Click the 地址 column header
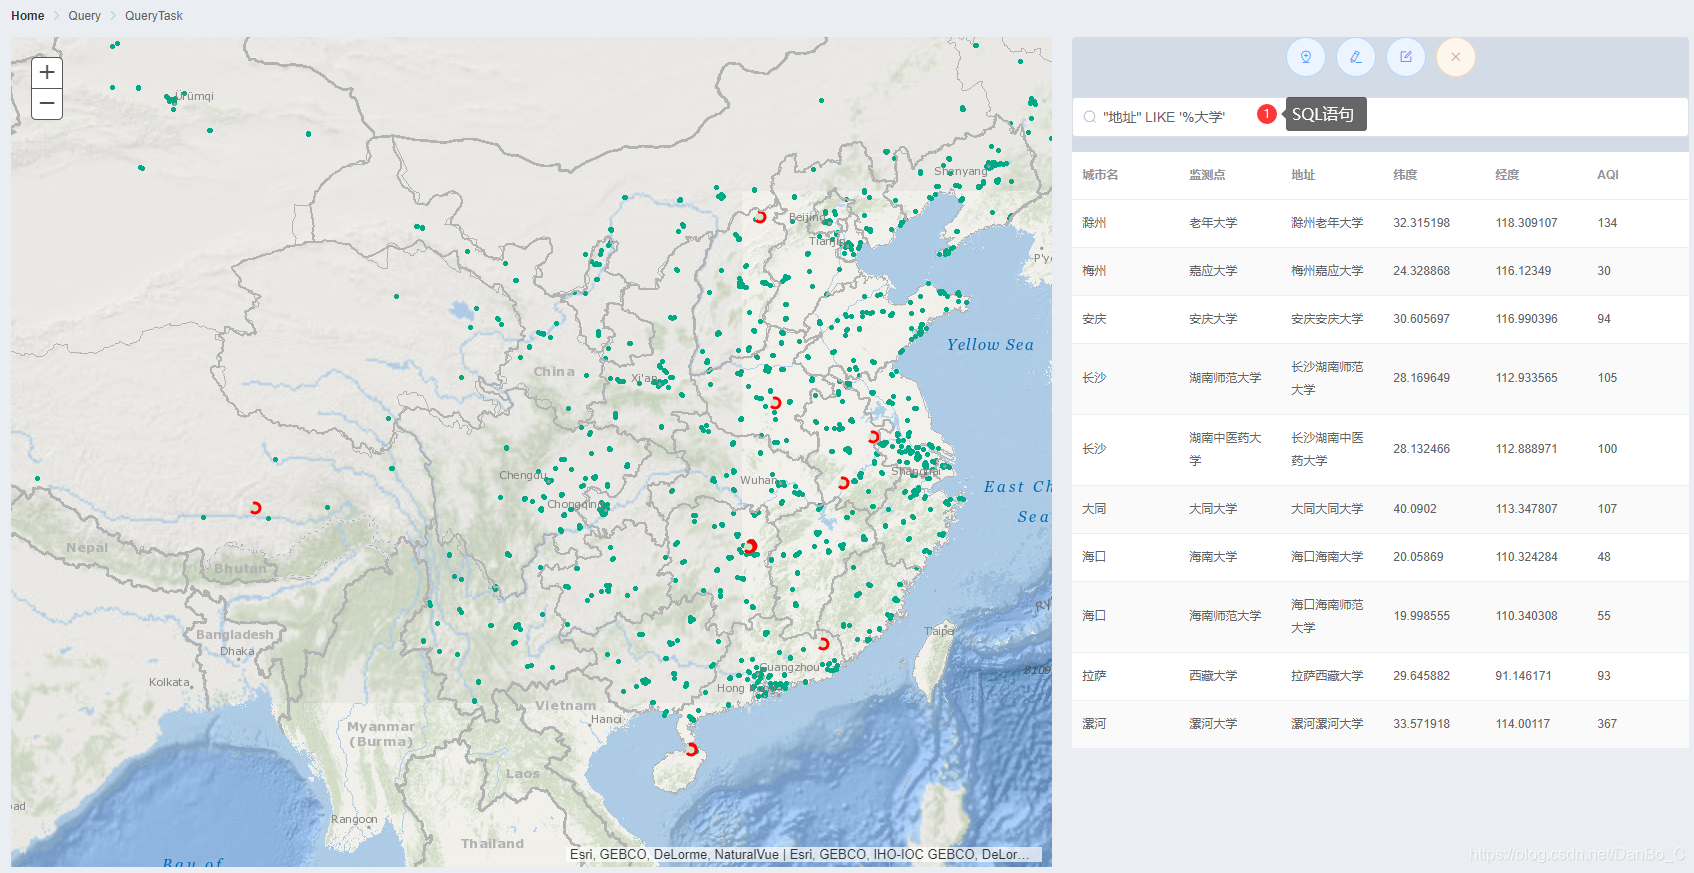 (x=1303, y=175)
